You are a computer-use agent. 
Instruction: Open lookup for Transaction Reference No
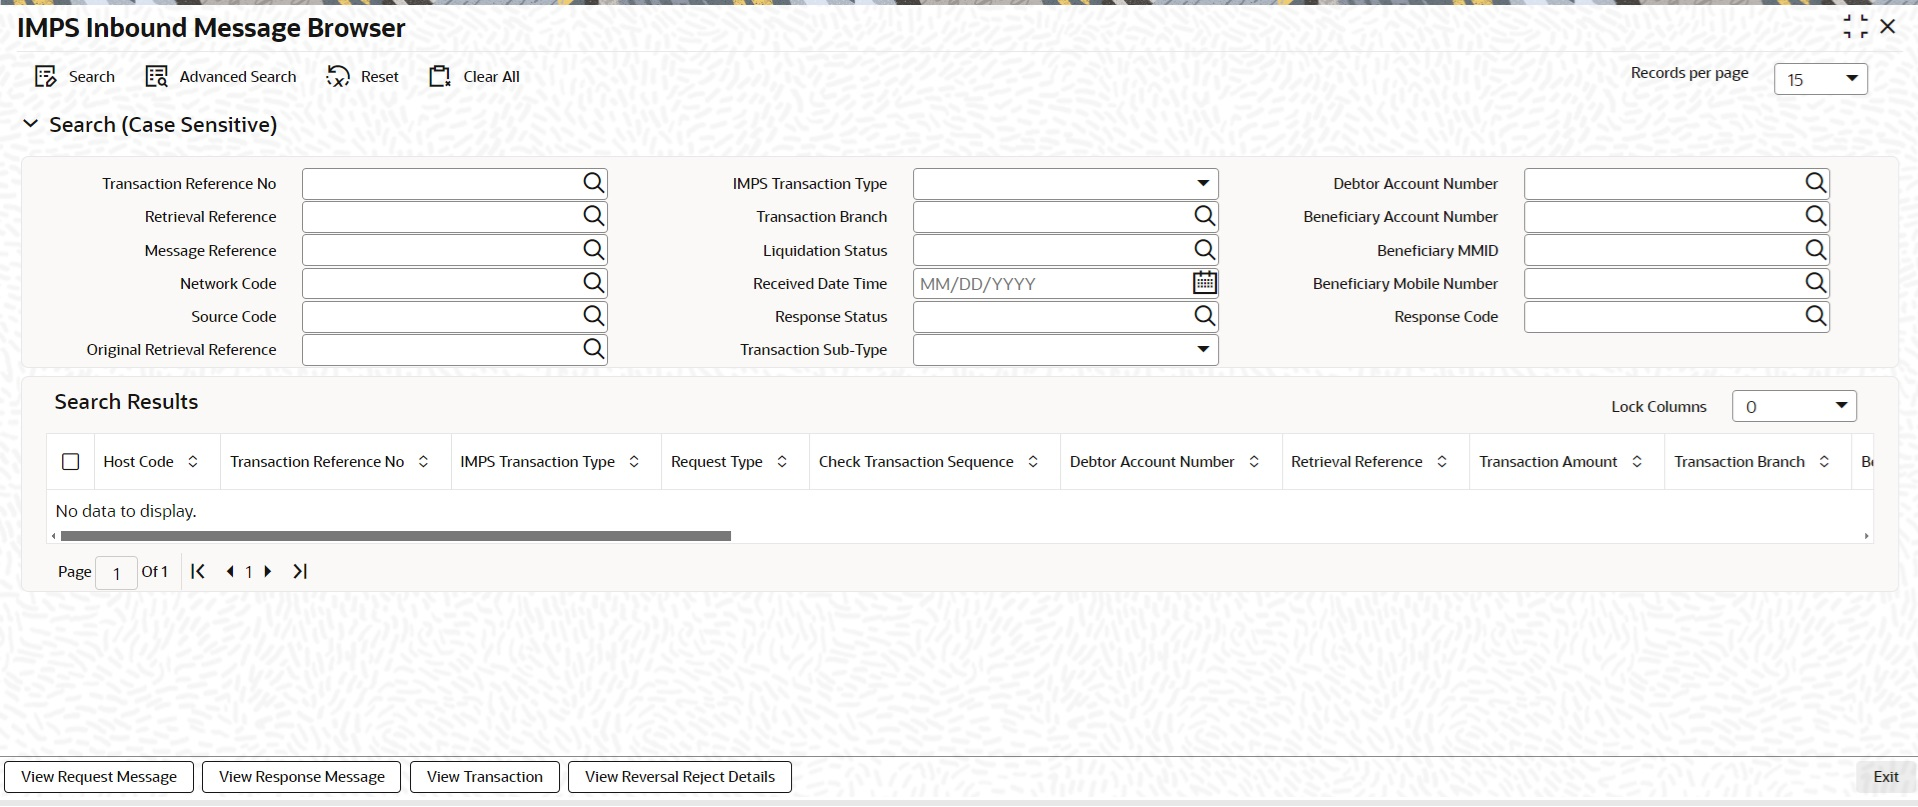594,183
